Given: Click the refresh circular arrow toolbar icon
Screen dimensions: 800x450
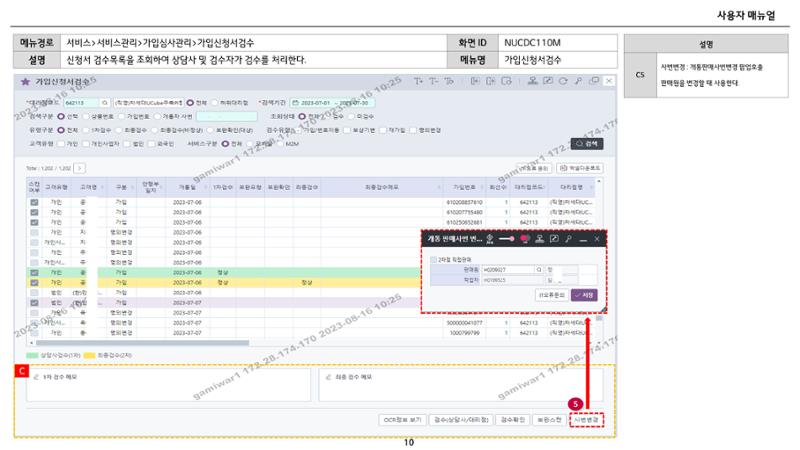Looking at the screenshot, I should (x=563, y=81).
